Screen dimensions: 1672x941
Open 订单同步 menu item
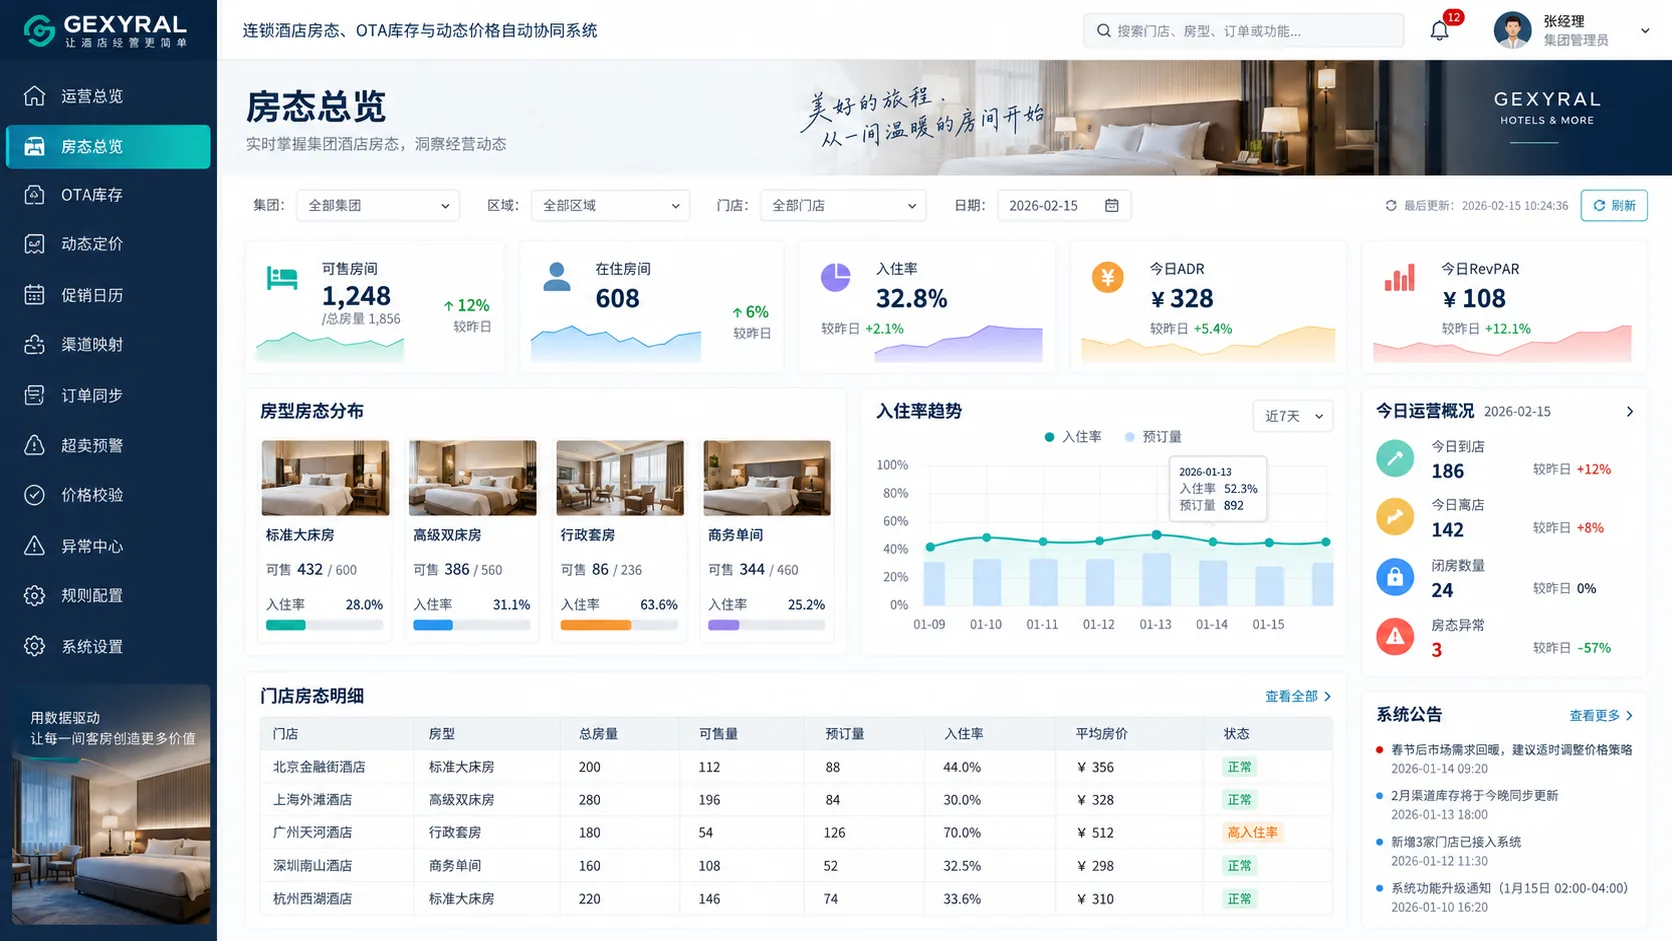tap(108, 395)
